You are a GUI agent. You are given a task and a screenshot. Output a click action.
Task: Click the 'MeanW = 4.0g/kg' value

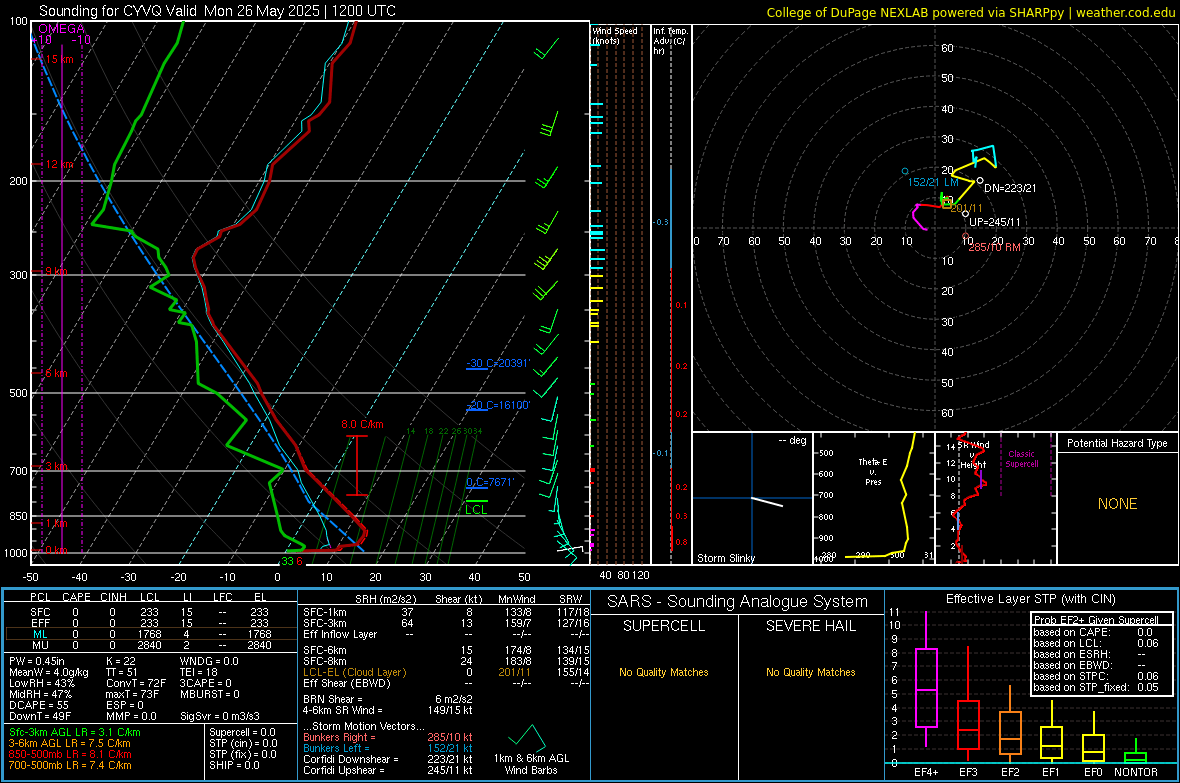tap(49, 672)
